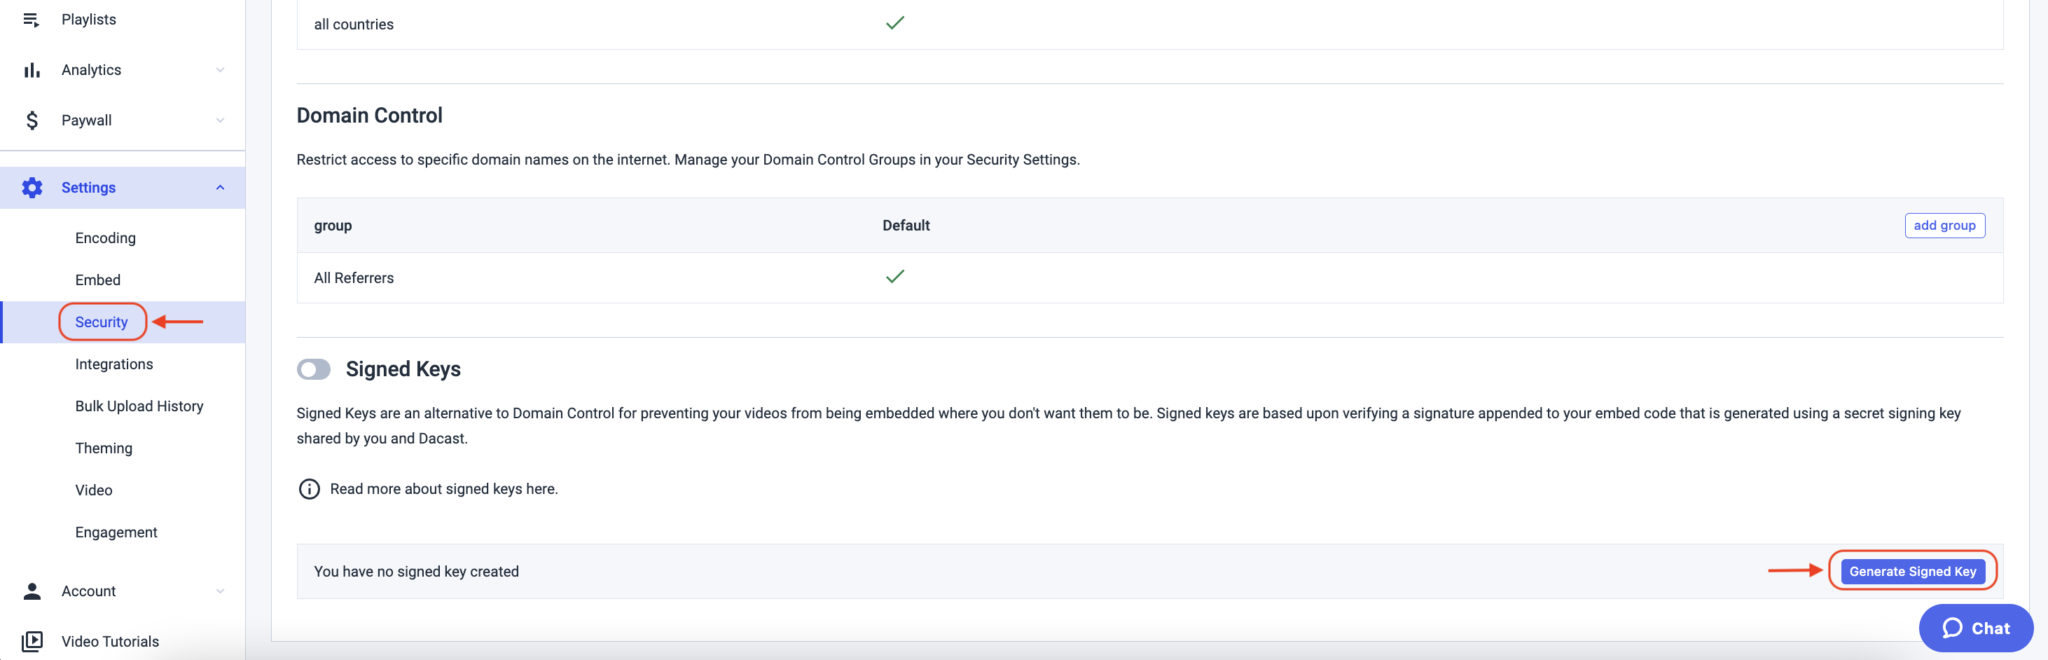Click the Settings gear icon
This screenshot has width=2048, height=660.
click(x=32, y=187)
